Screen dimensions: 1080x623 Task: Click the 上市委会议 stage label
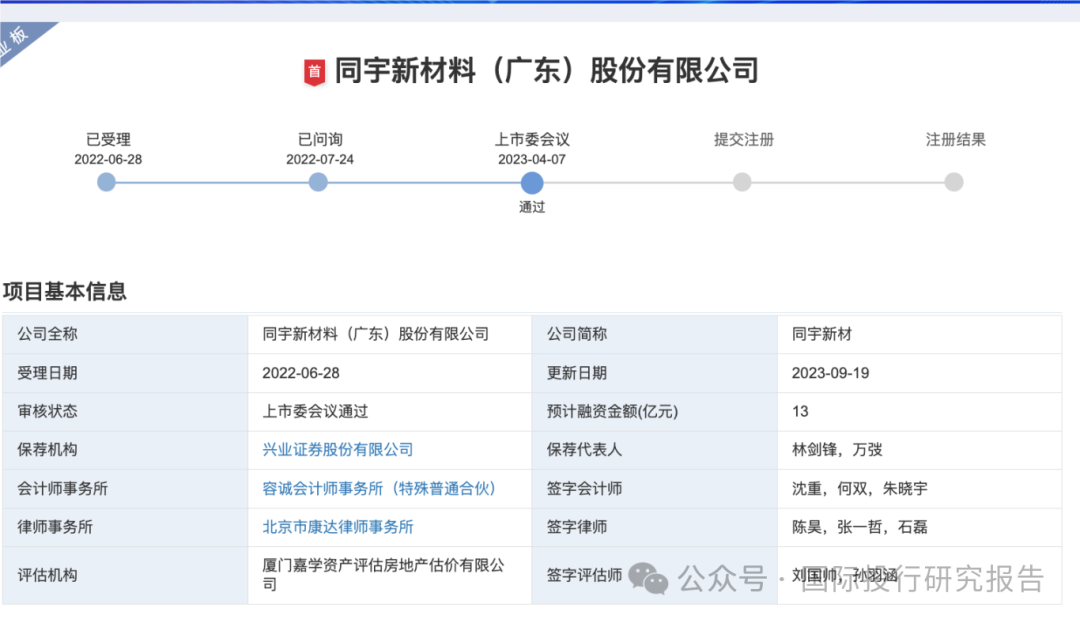coord(532,140)
